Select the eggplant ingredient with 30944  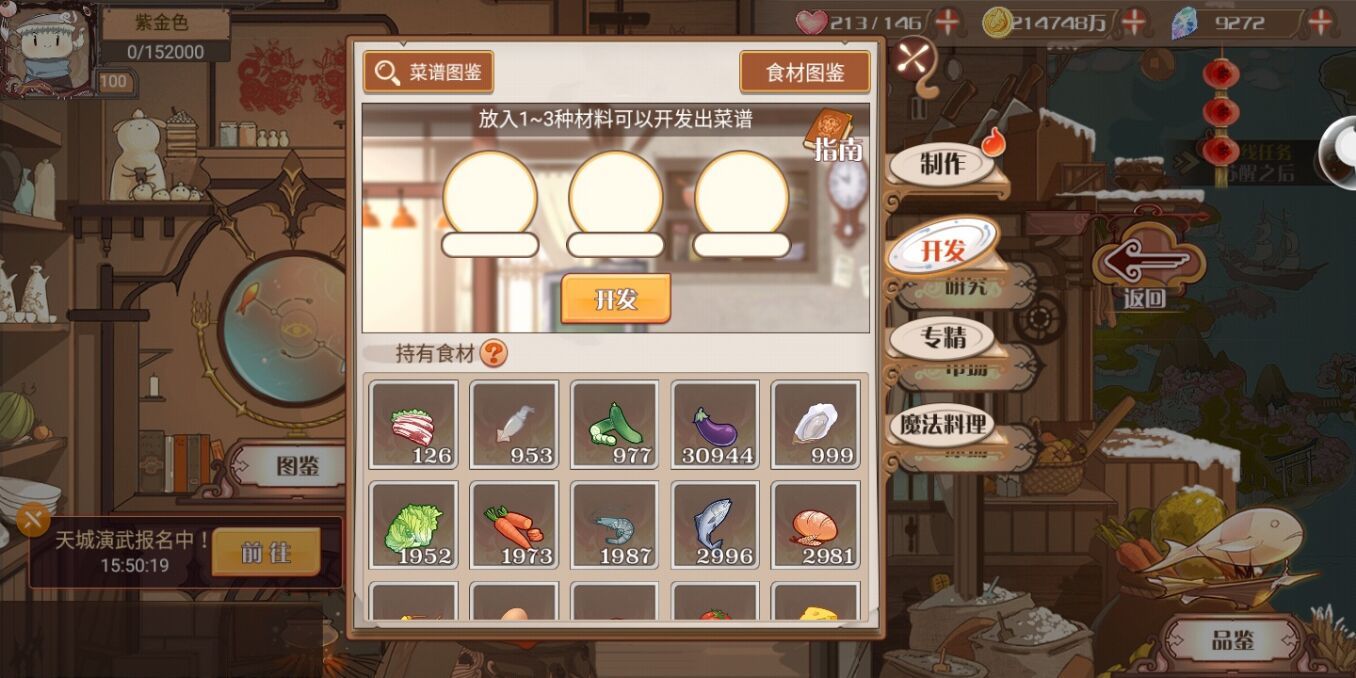(x=715, y=424)
